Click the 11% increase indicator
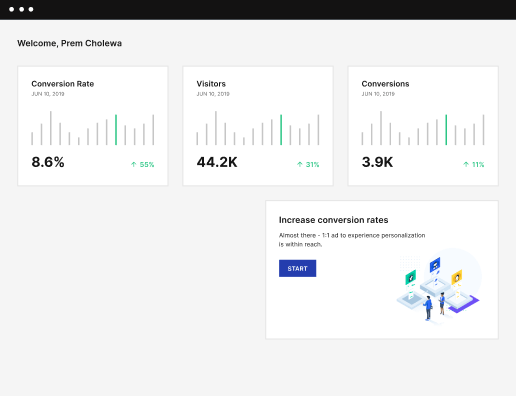Screen dimensions: 516x396 [x=474, y=164]
